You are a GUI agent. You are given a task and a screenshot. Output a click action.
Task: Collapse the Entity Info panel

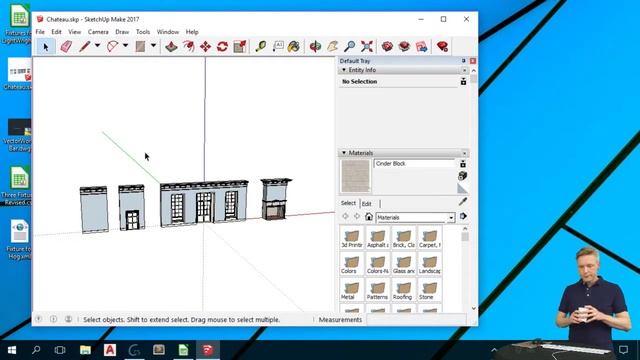(344, 70)
